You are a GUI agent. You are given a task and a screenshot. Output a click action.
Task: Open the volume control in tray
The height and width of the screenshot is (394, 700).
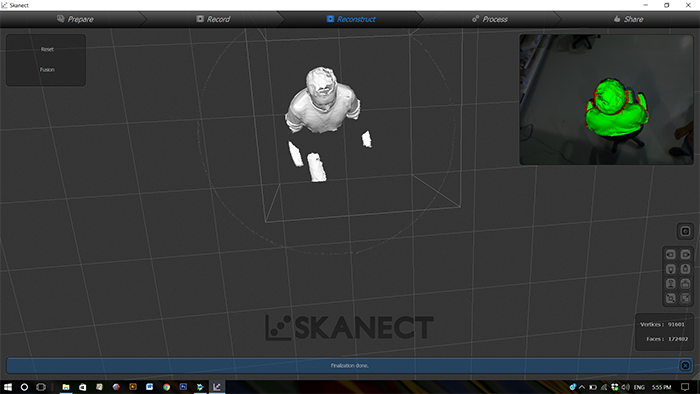[625, 387]
